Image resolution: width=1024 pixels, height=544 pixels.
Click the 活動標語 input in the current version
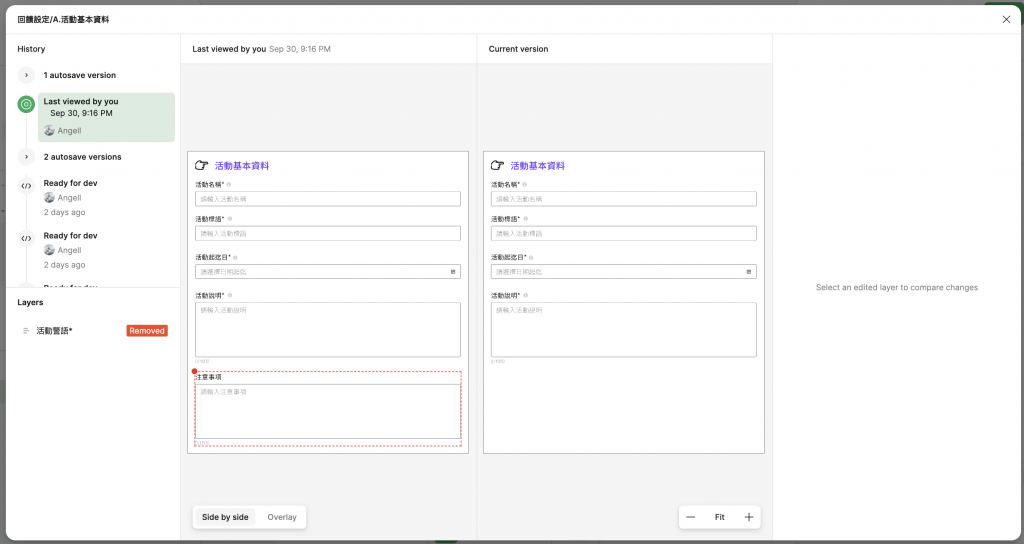[624, 233]
